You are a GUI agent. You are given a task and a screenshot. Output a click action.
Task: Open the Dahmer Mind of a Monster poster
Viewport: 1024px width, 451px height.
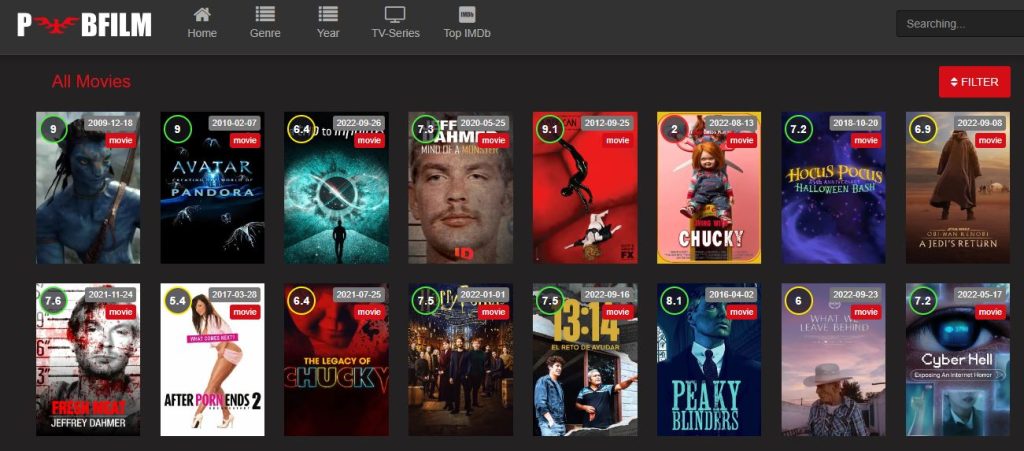pyautogui.click(x=460, y=188)
